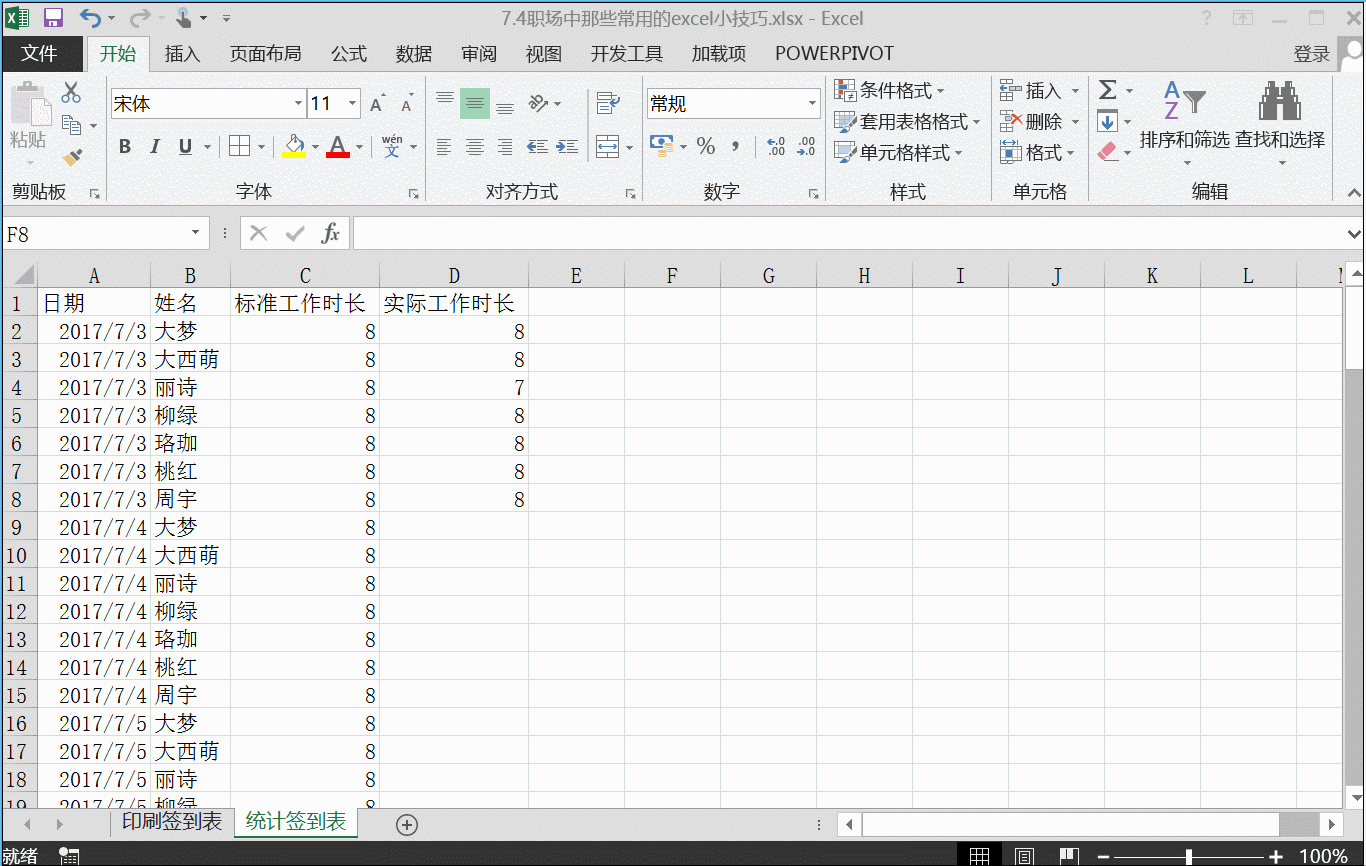
Task: Increase font size with large A icon
Action: [377, 104]
